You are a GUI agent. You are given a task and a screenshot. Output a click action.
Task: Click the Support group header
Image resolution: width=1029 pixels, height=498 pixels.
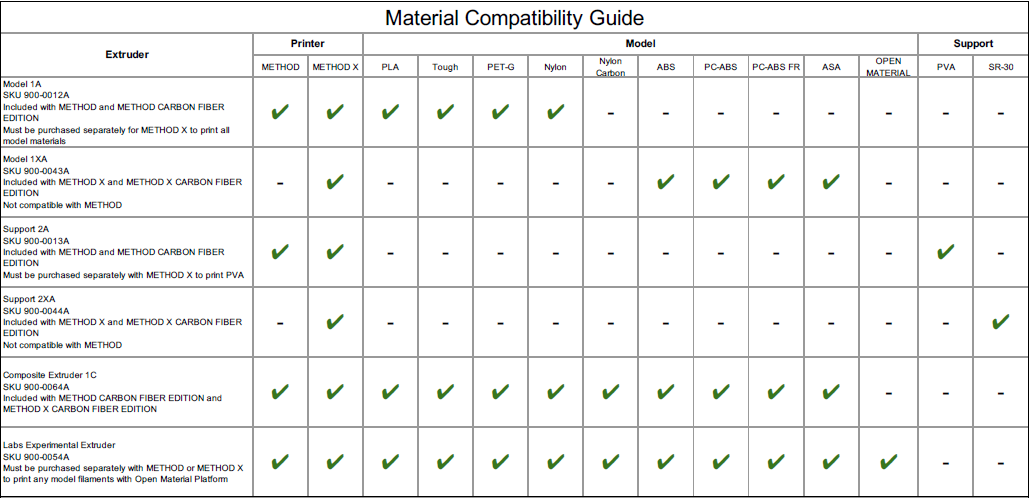pos(973,44)
